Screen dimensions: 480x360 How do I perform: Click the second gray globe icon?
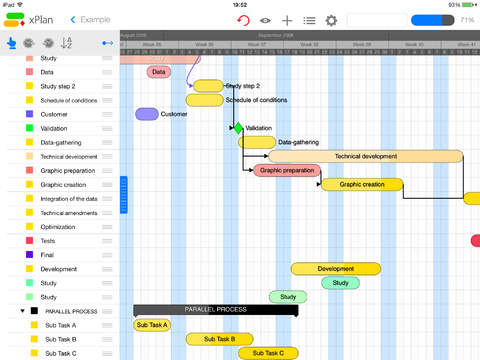pos(48,43)
